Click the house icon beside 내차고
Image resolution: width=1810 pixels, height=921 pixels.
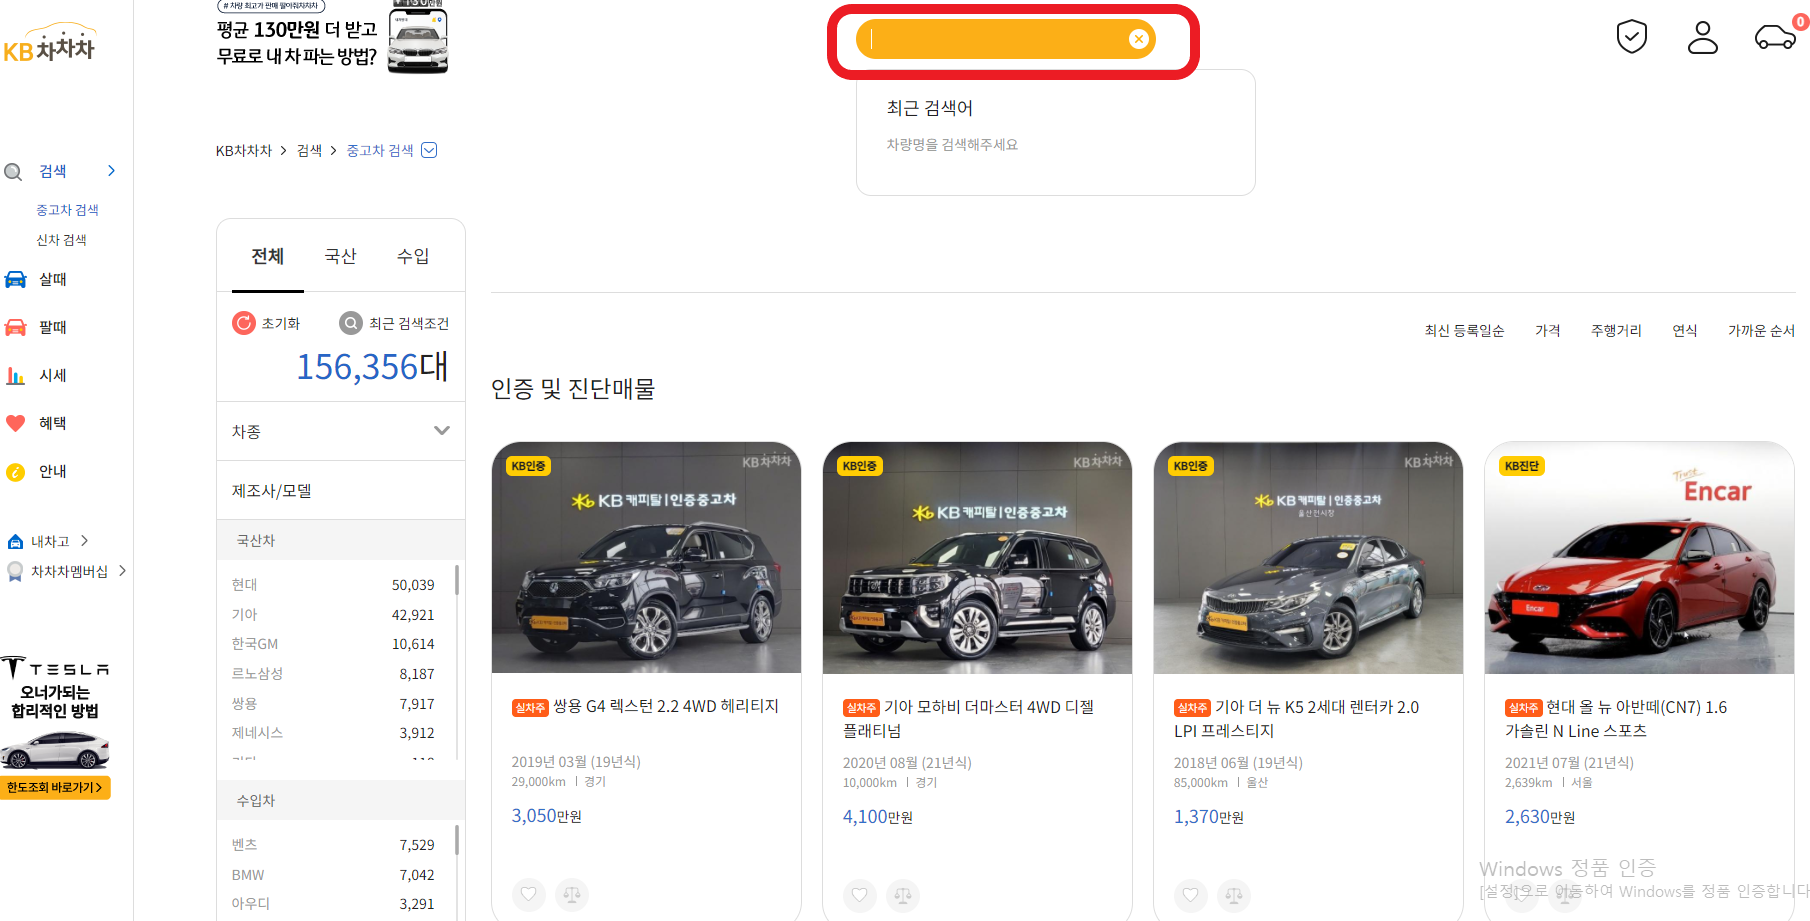15,542
